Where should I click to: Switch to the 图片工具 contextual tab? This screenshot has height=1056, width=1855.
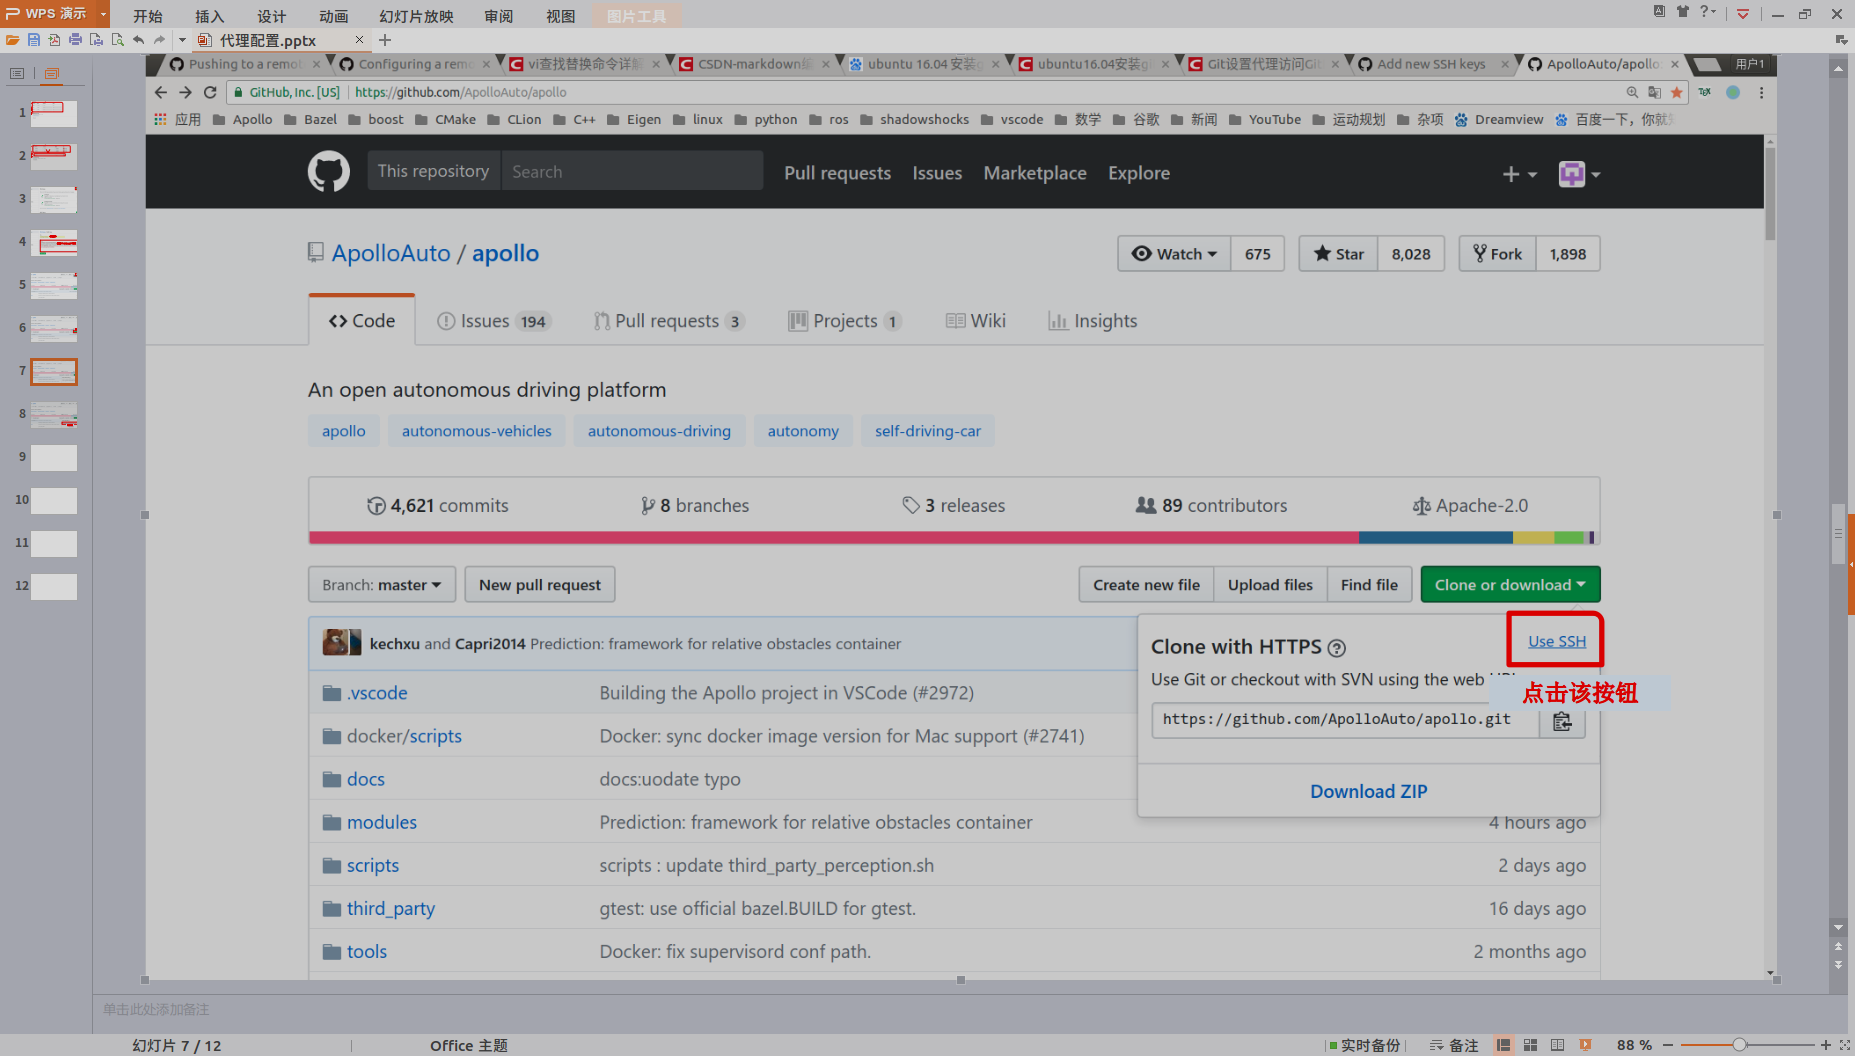[x=636, y=16]
